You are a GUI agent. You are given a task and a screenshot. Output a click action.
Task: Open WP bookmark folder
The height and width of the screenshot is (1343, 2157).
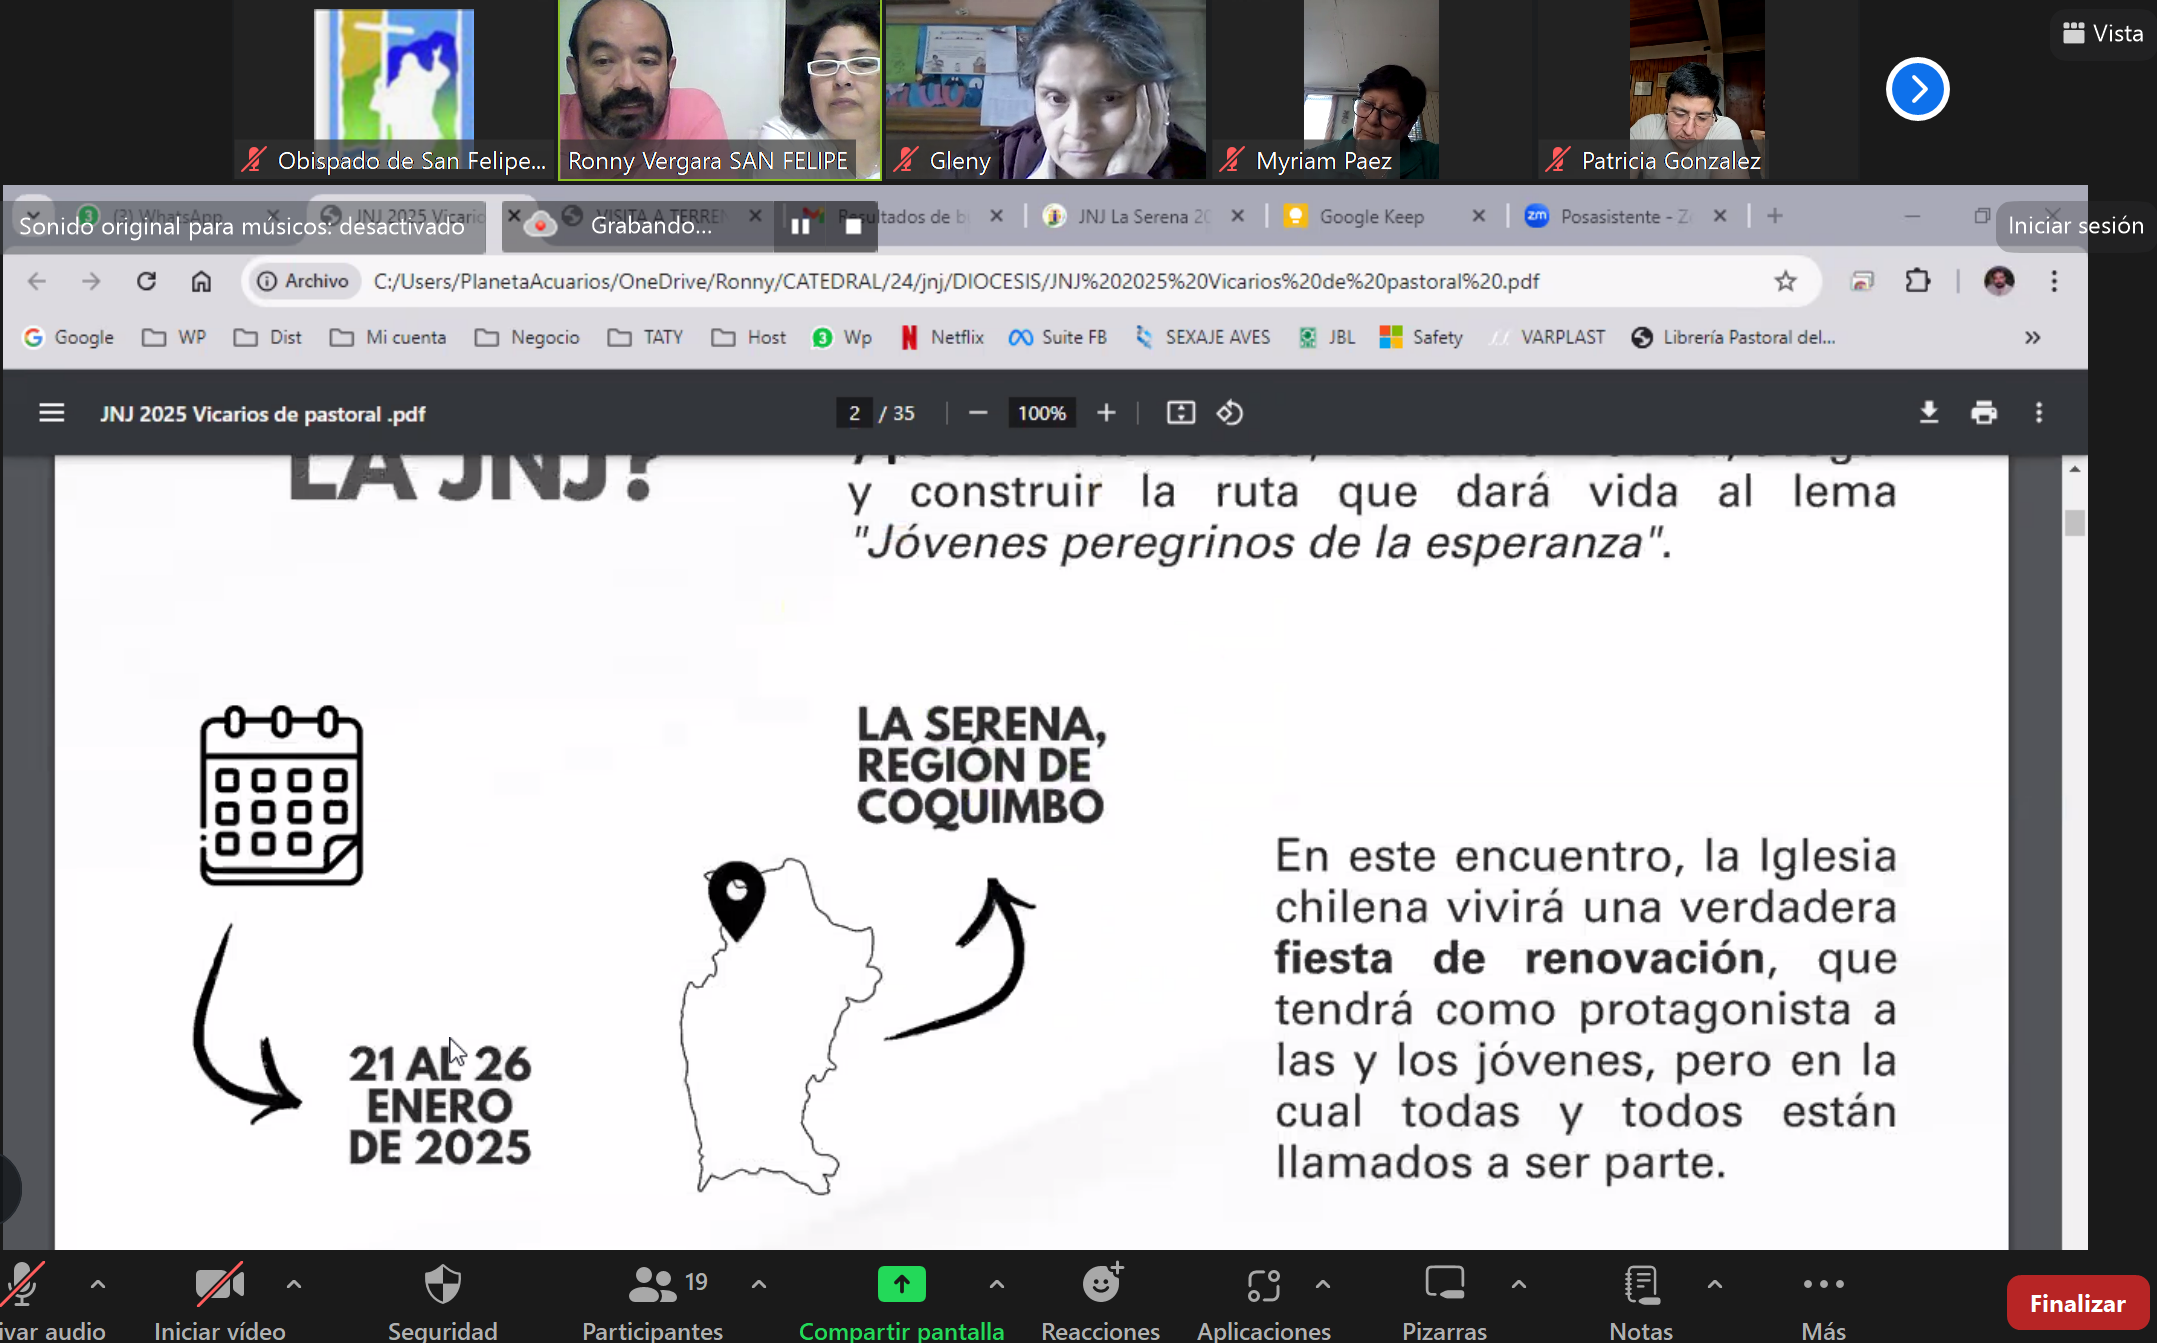point(174,337)
